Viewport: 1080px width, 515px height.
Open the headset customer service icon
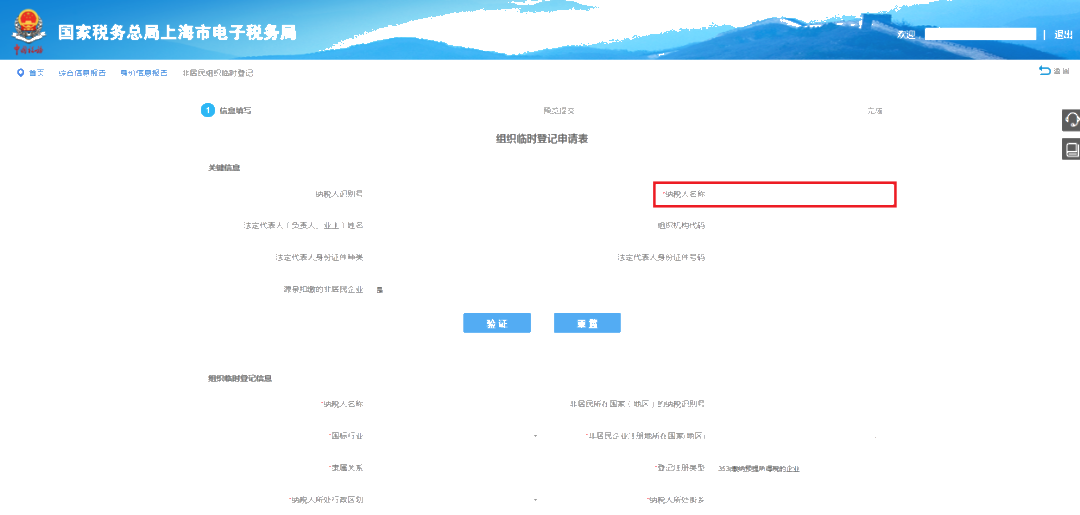coord(1071,119)
